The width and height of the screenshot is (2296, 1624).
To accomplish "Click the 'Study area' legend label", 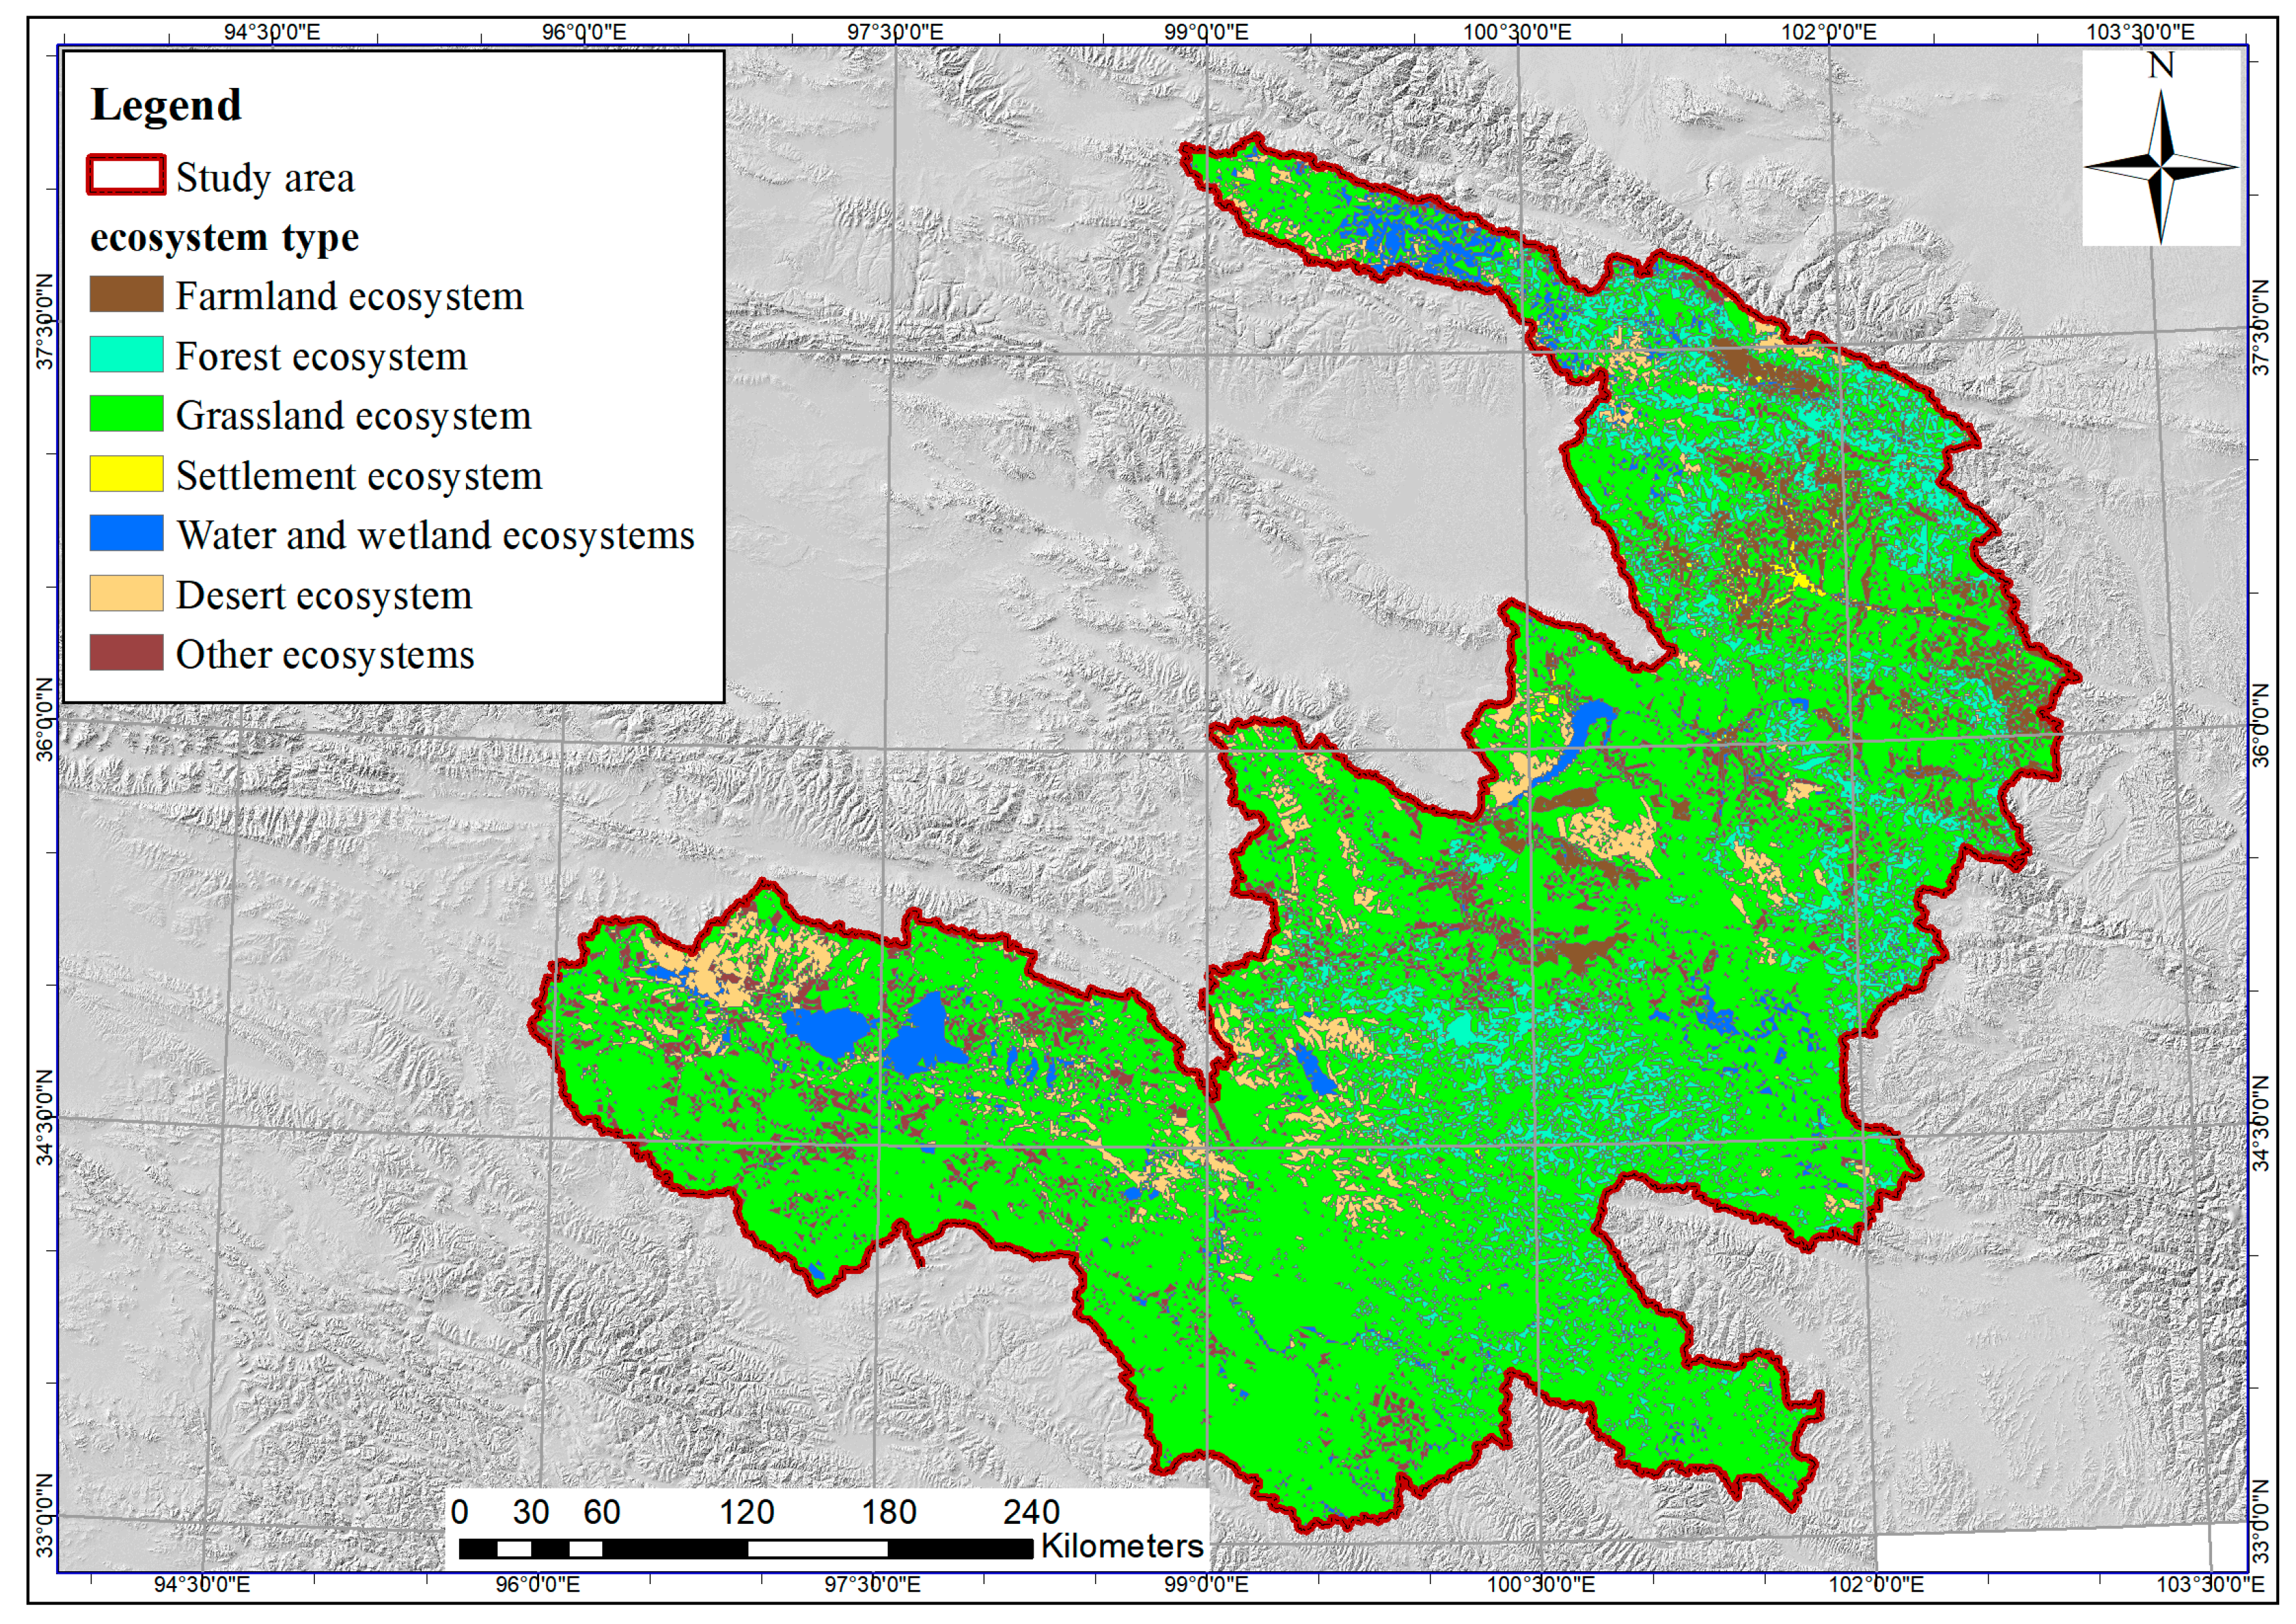I will [265, 178].
